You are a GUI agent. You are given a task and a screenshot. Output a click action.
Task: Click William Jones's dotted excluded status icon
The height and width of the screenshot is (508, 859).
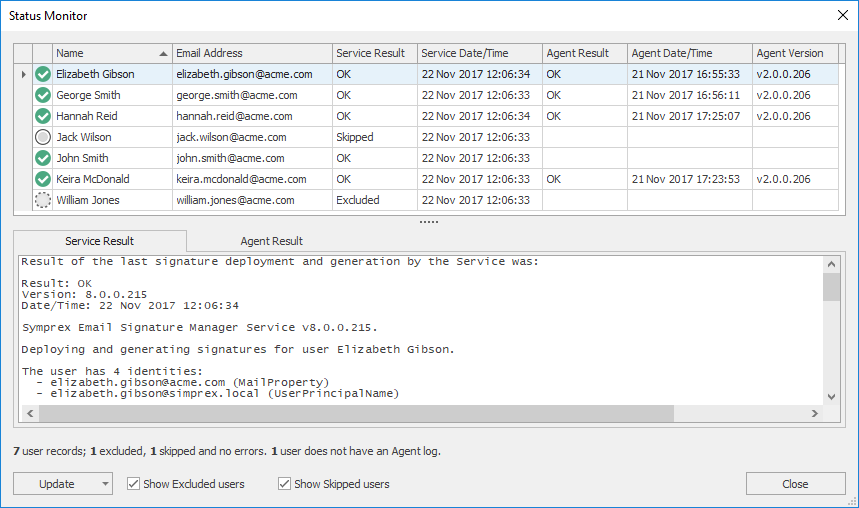pos(42,200)
